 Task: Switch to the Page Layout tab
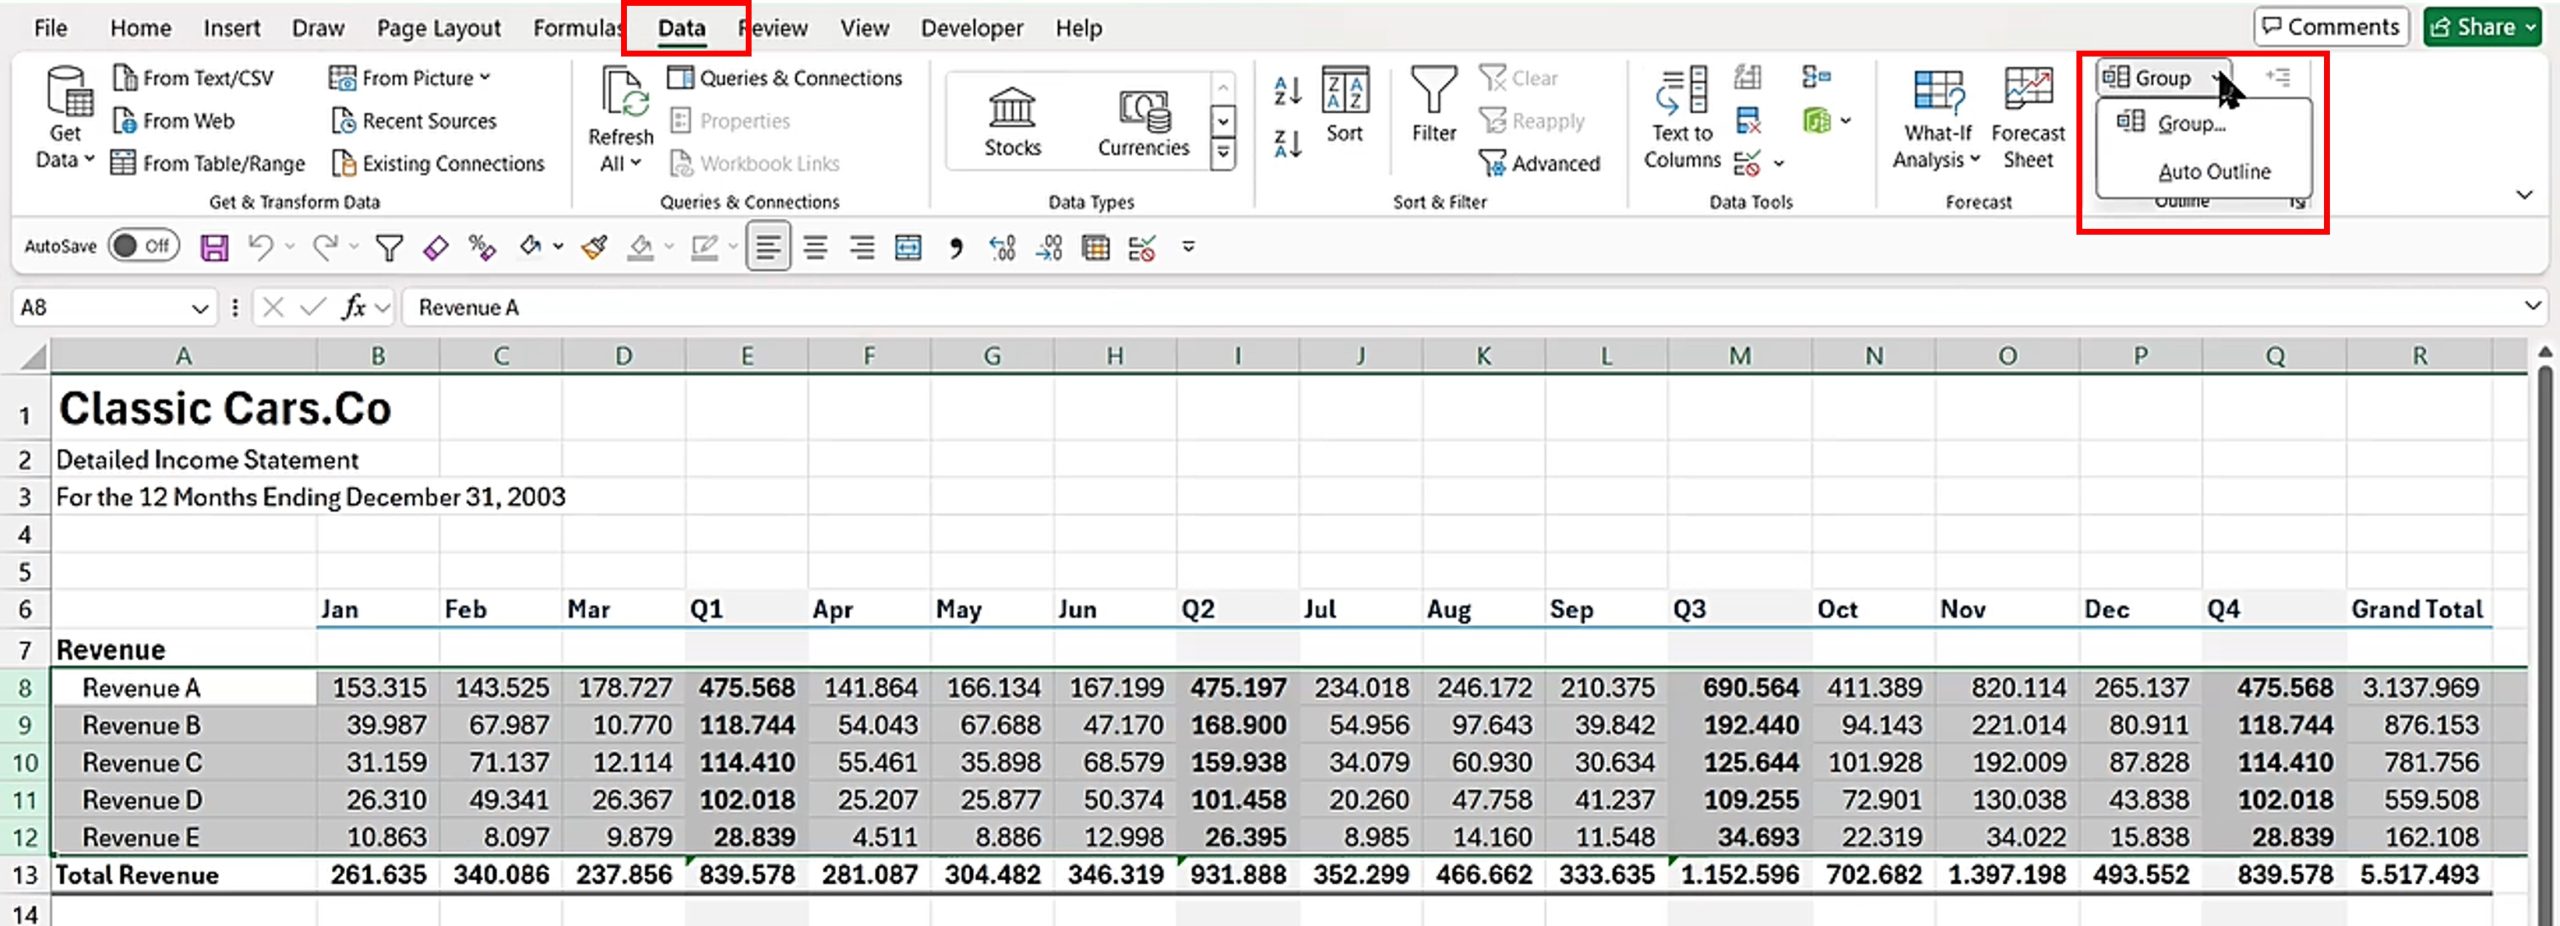pos(438,28)
